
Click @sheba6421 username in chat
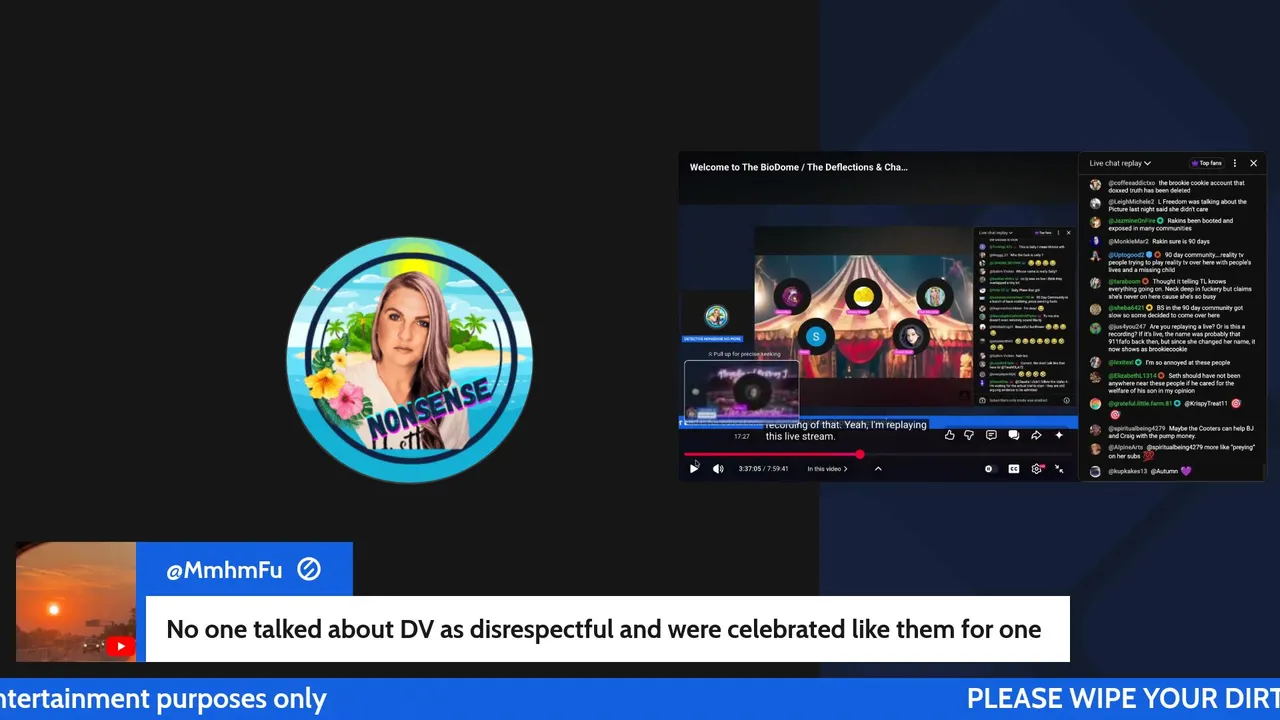(x=1126, y=308)
